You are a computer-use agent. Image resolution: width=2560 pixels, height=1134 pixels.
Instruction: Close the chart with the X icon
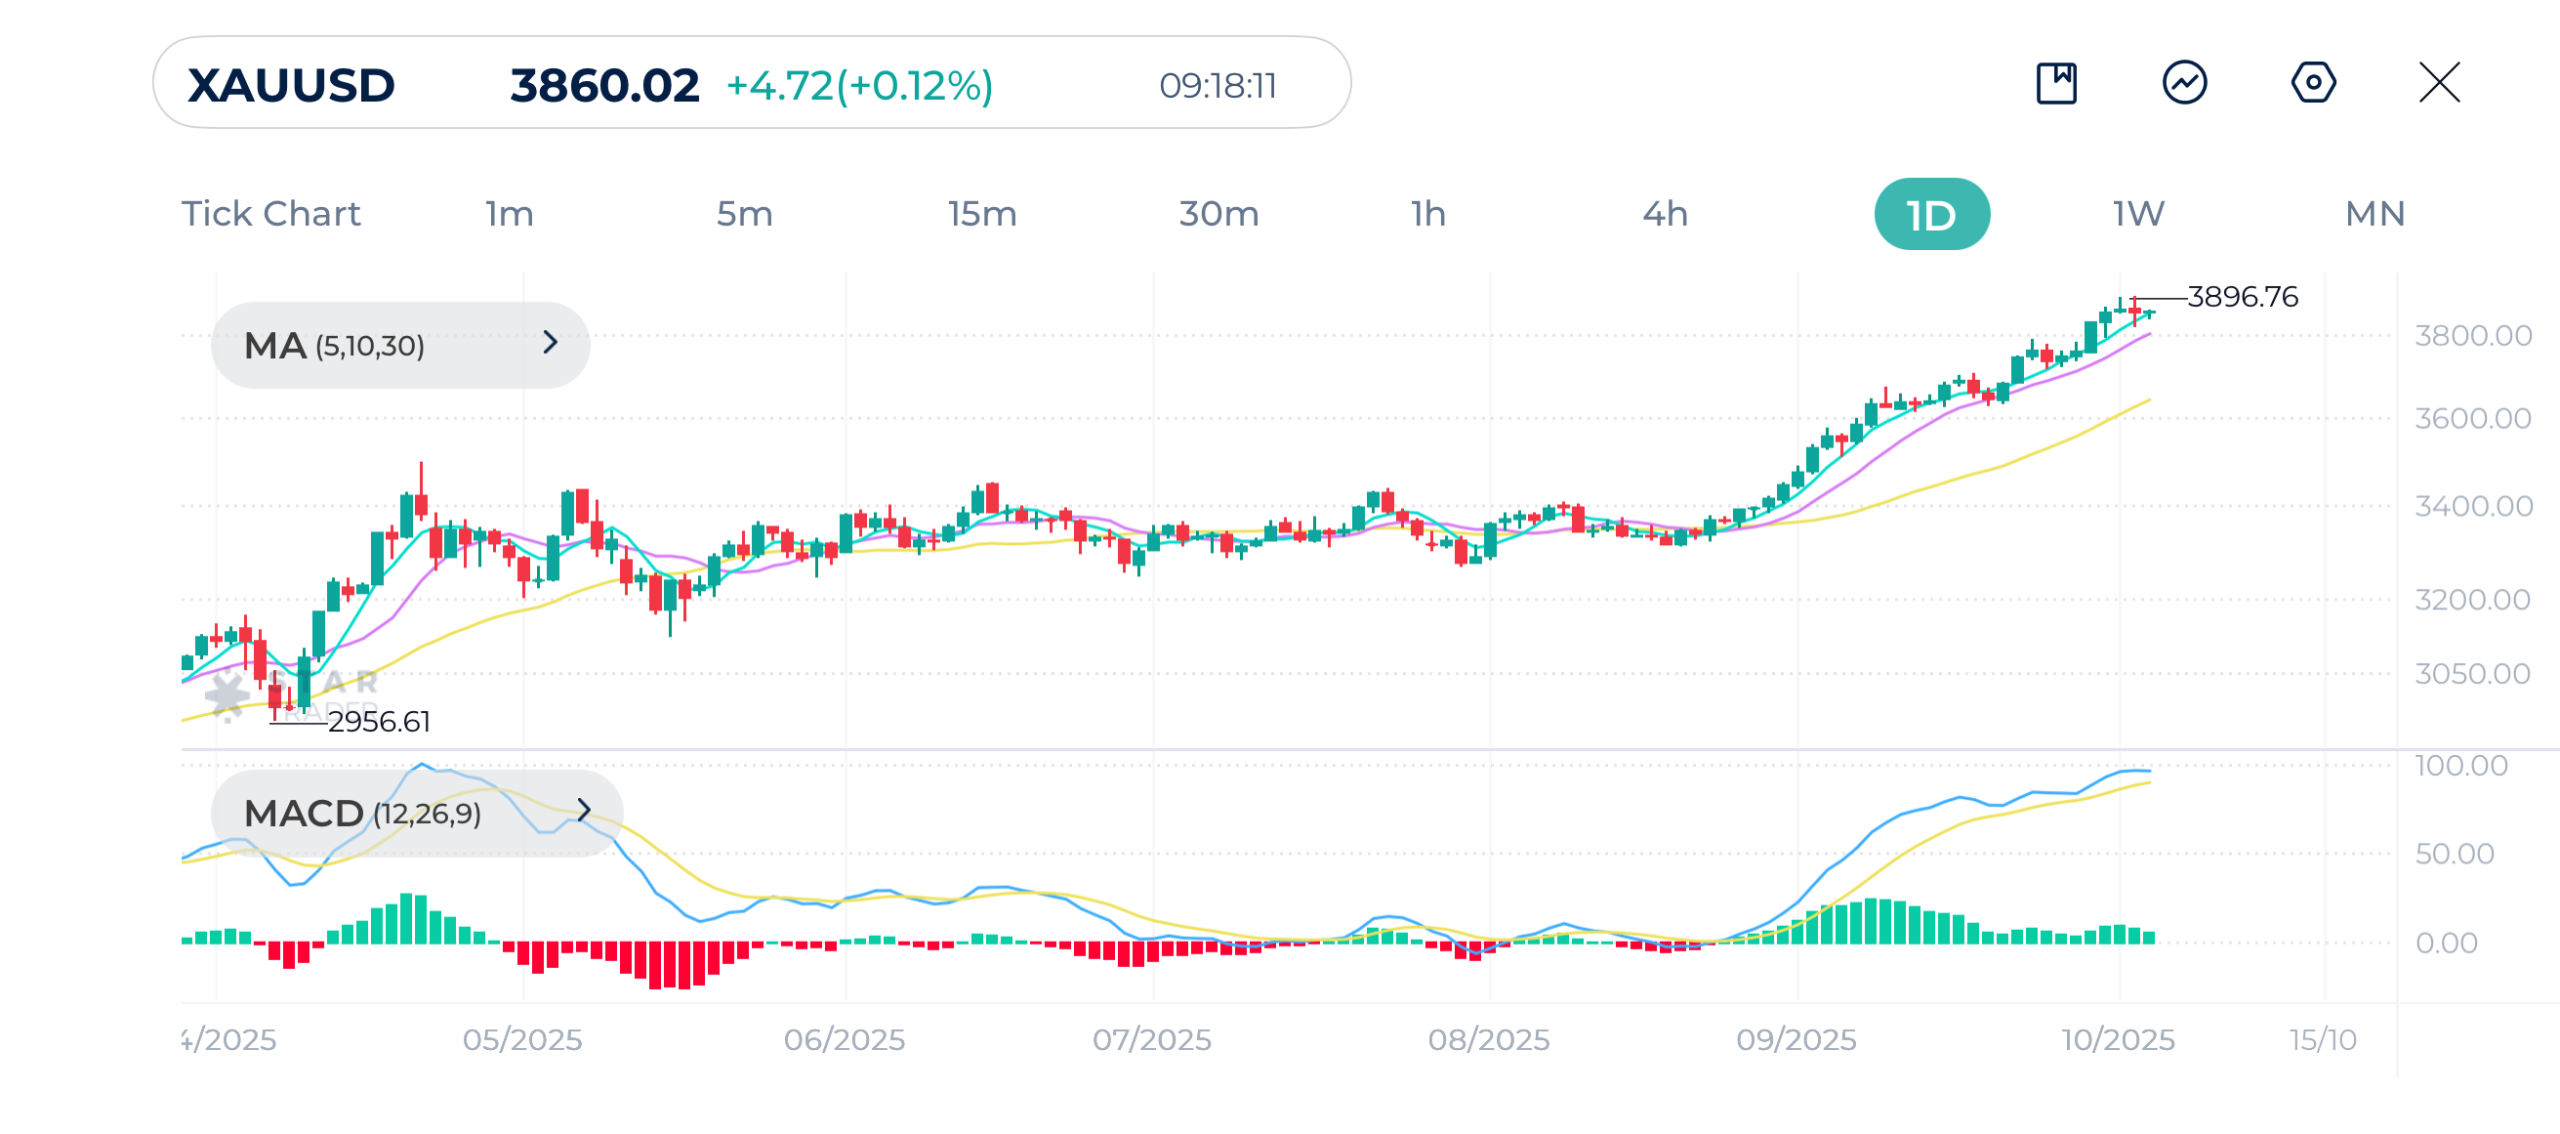[x=2439, y=83]
